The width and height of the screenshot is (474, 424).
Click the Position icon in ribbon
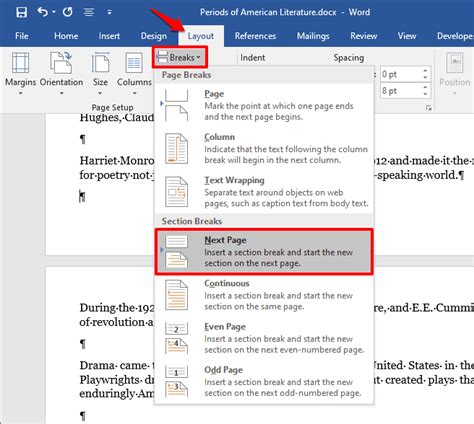coord(455,63)
